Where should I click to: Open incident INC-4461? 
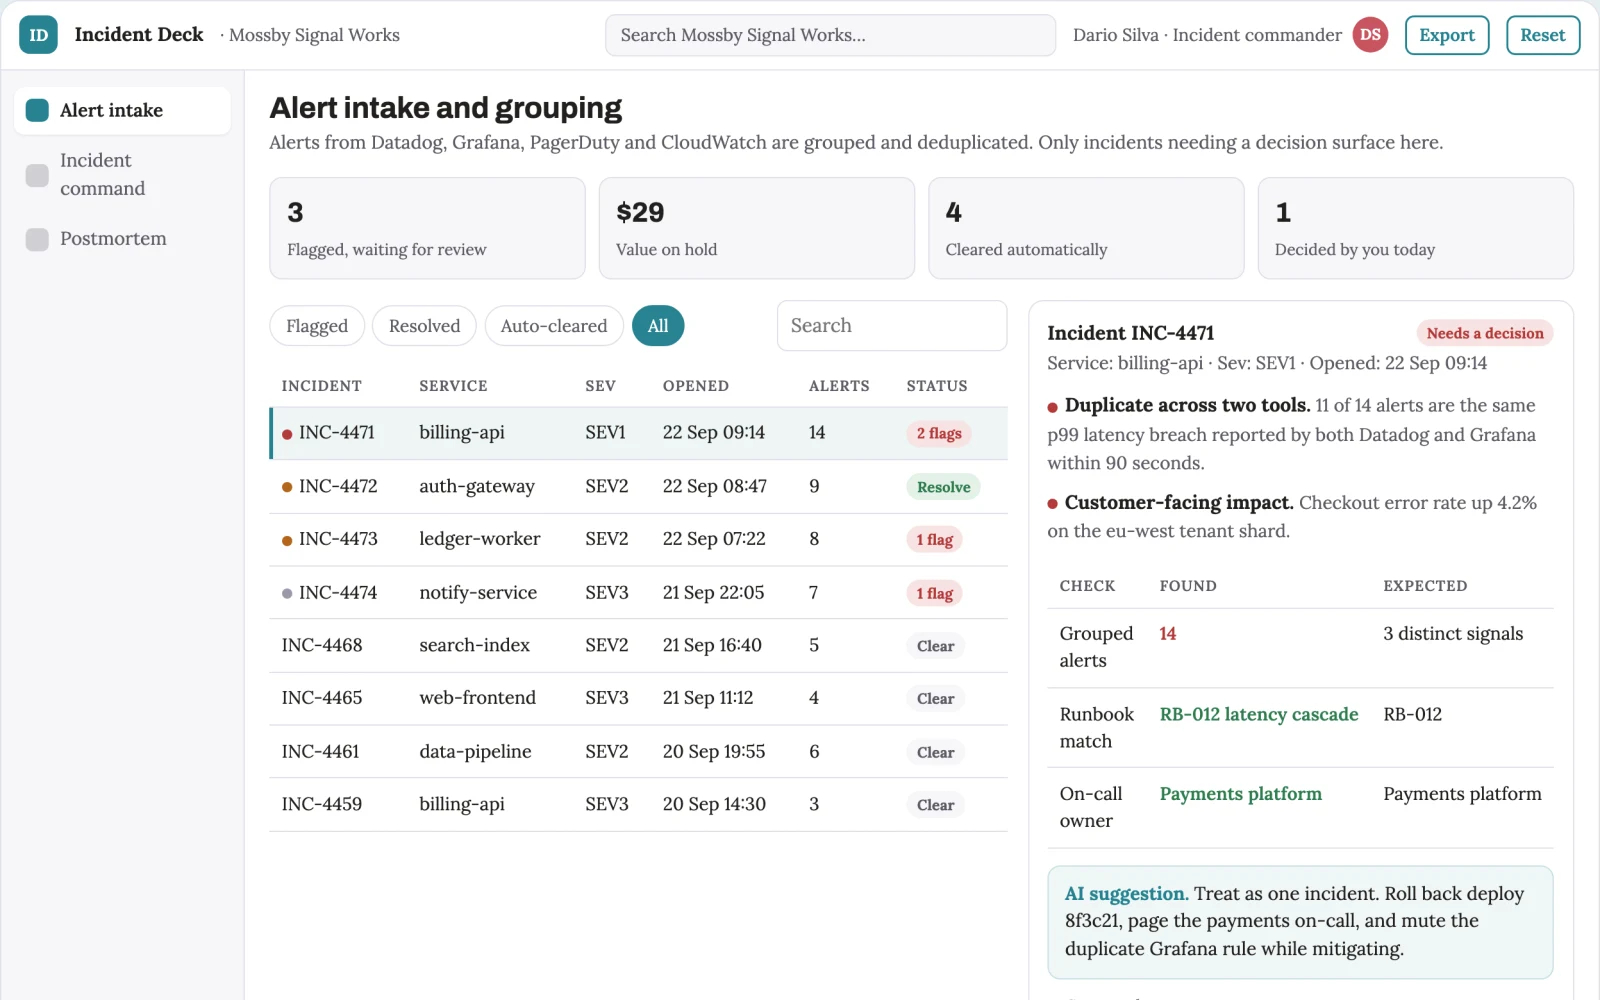tap(638, 752)
